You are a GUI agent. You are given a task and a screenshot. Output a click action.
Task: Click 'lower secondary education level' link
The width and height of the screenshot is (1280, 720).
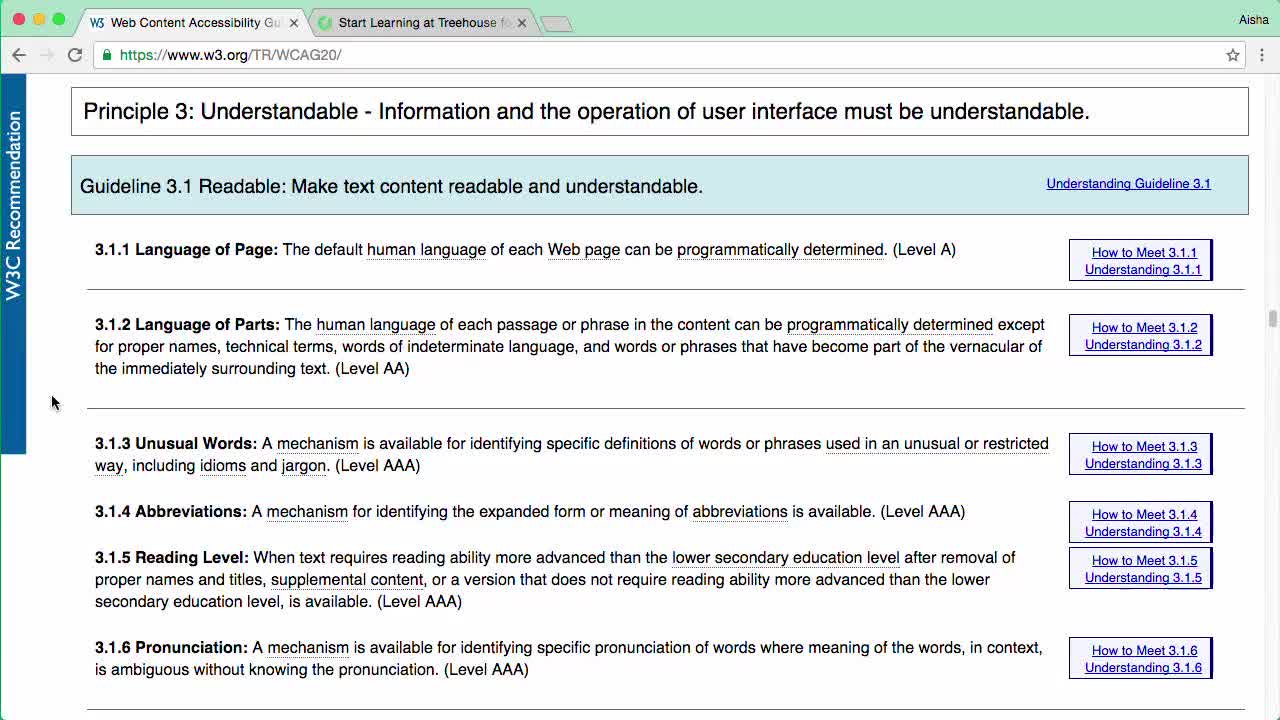tap(786, 558)
